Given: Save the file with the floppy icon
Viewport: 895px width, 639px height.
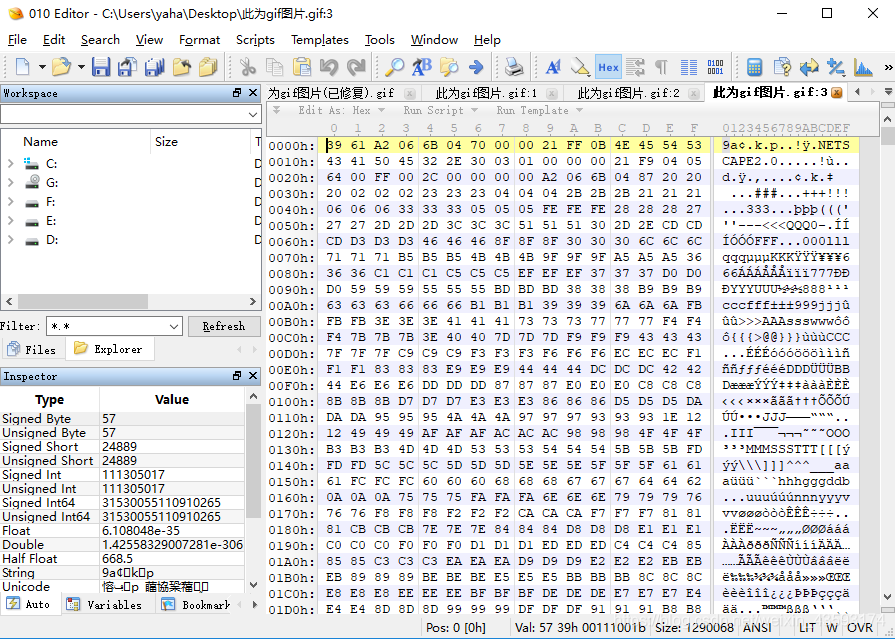Looking at the screenshot, I should [x=101, y=67].
